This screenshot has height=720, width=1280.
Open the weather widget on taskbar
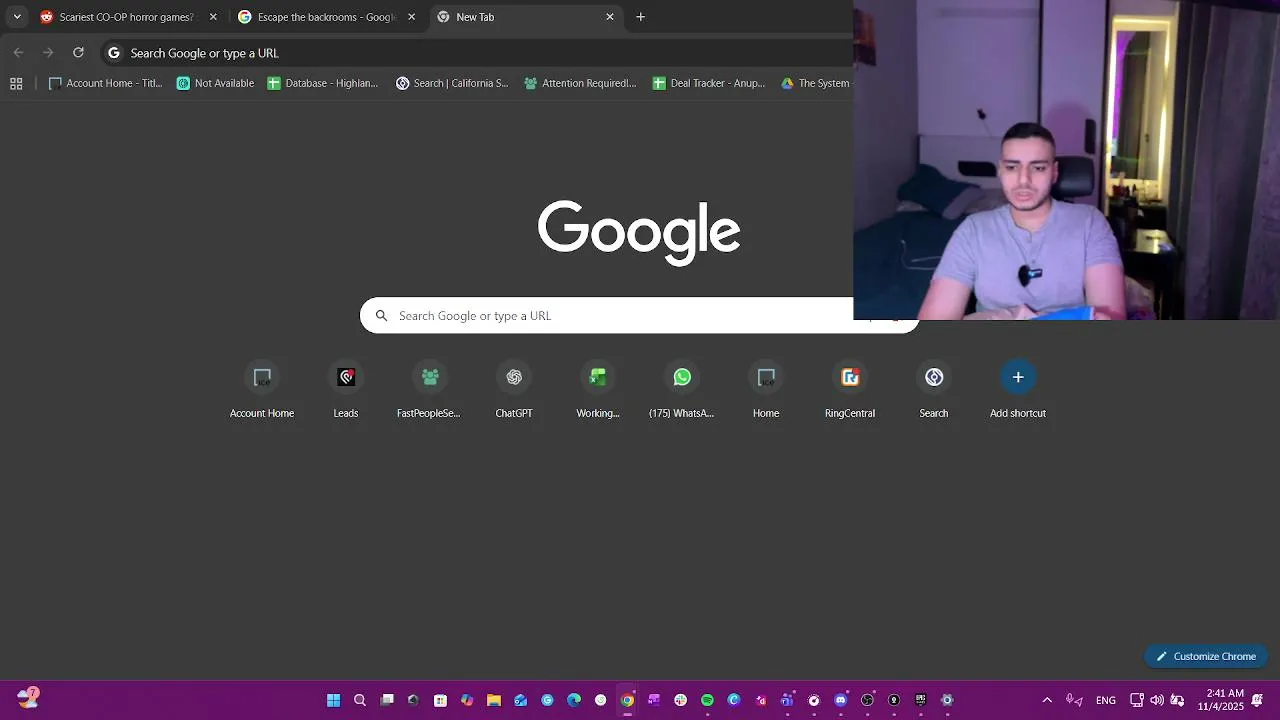tap(28, 698)
